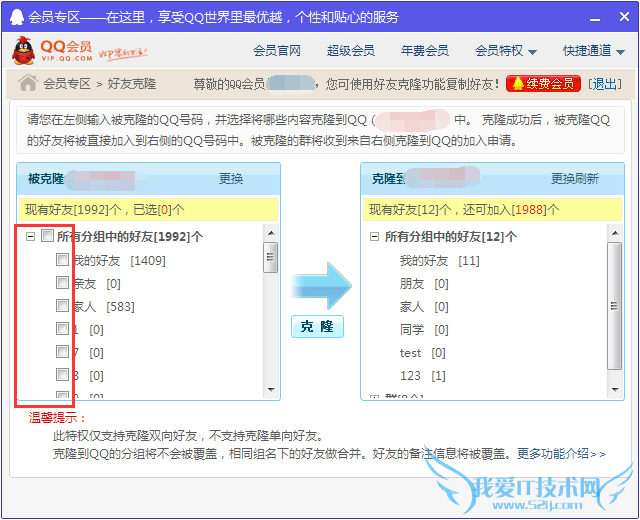This screenshot has height=520, width=640.
Task: Click the QQ penguin icon in title bar
Action: (x=17, y=17)
